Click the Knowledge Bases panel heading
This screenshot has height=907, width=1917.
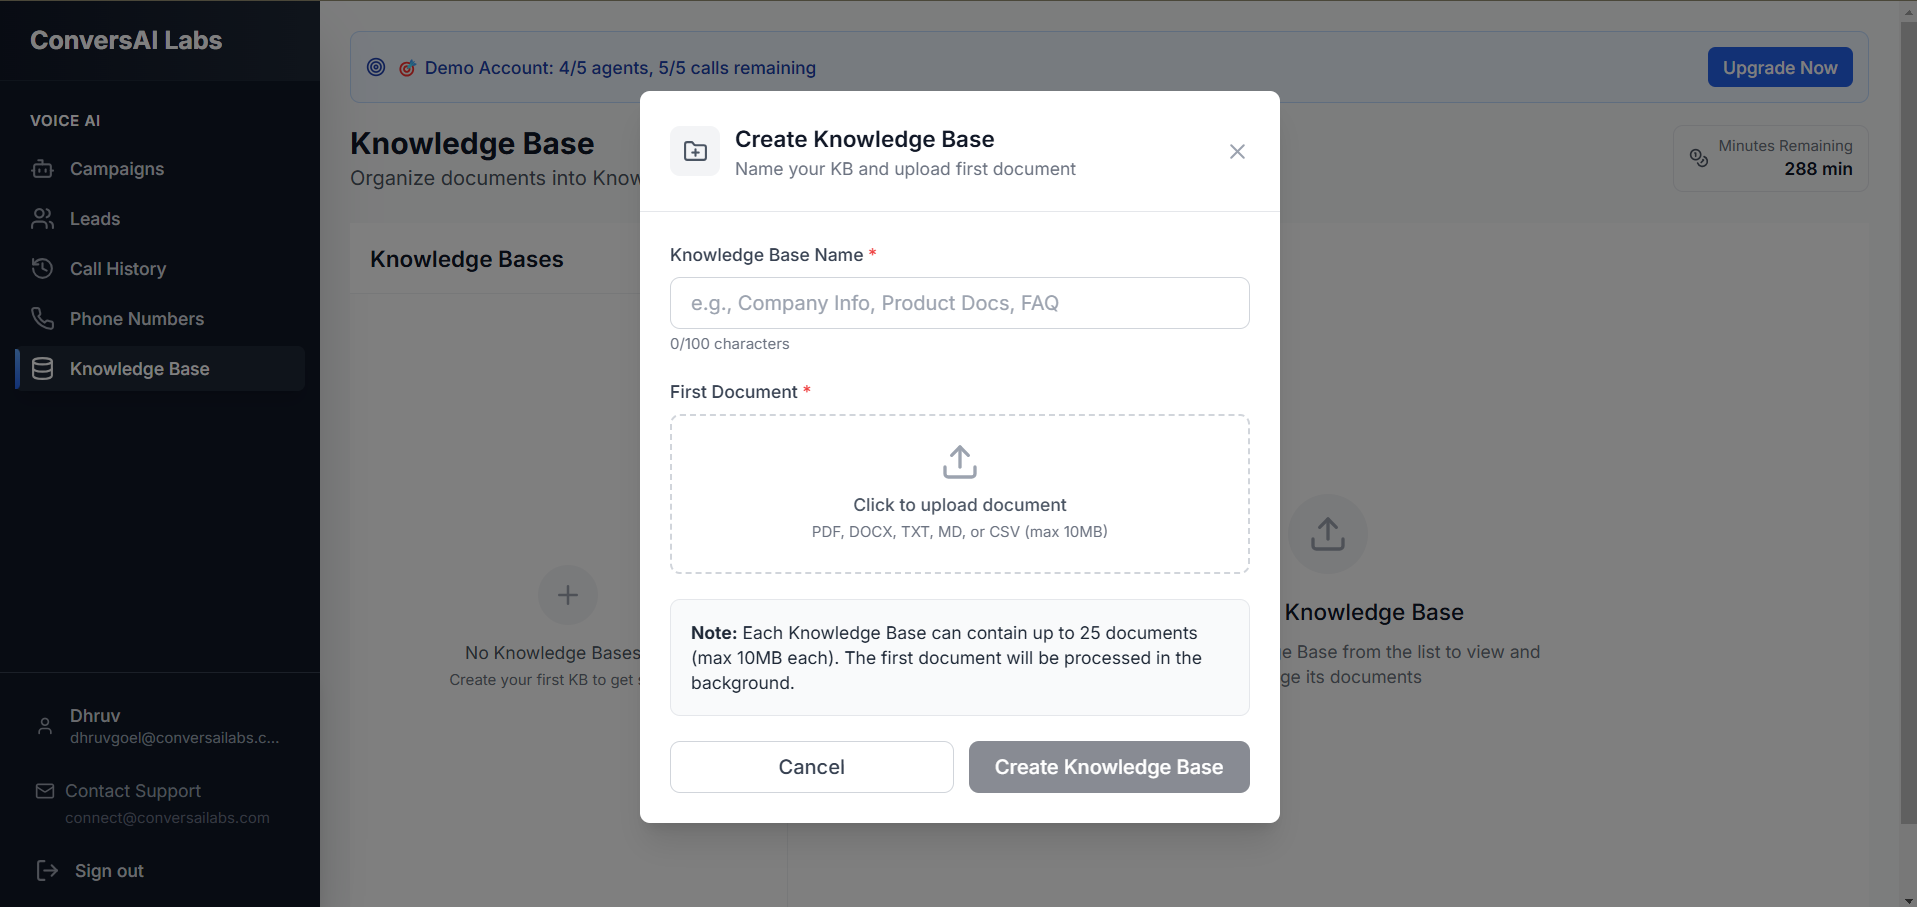tap(467, 259)
